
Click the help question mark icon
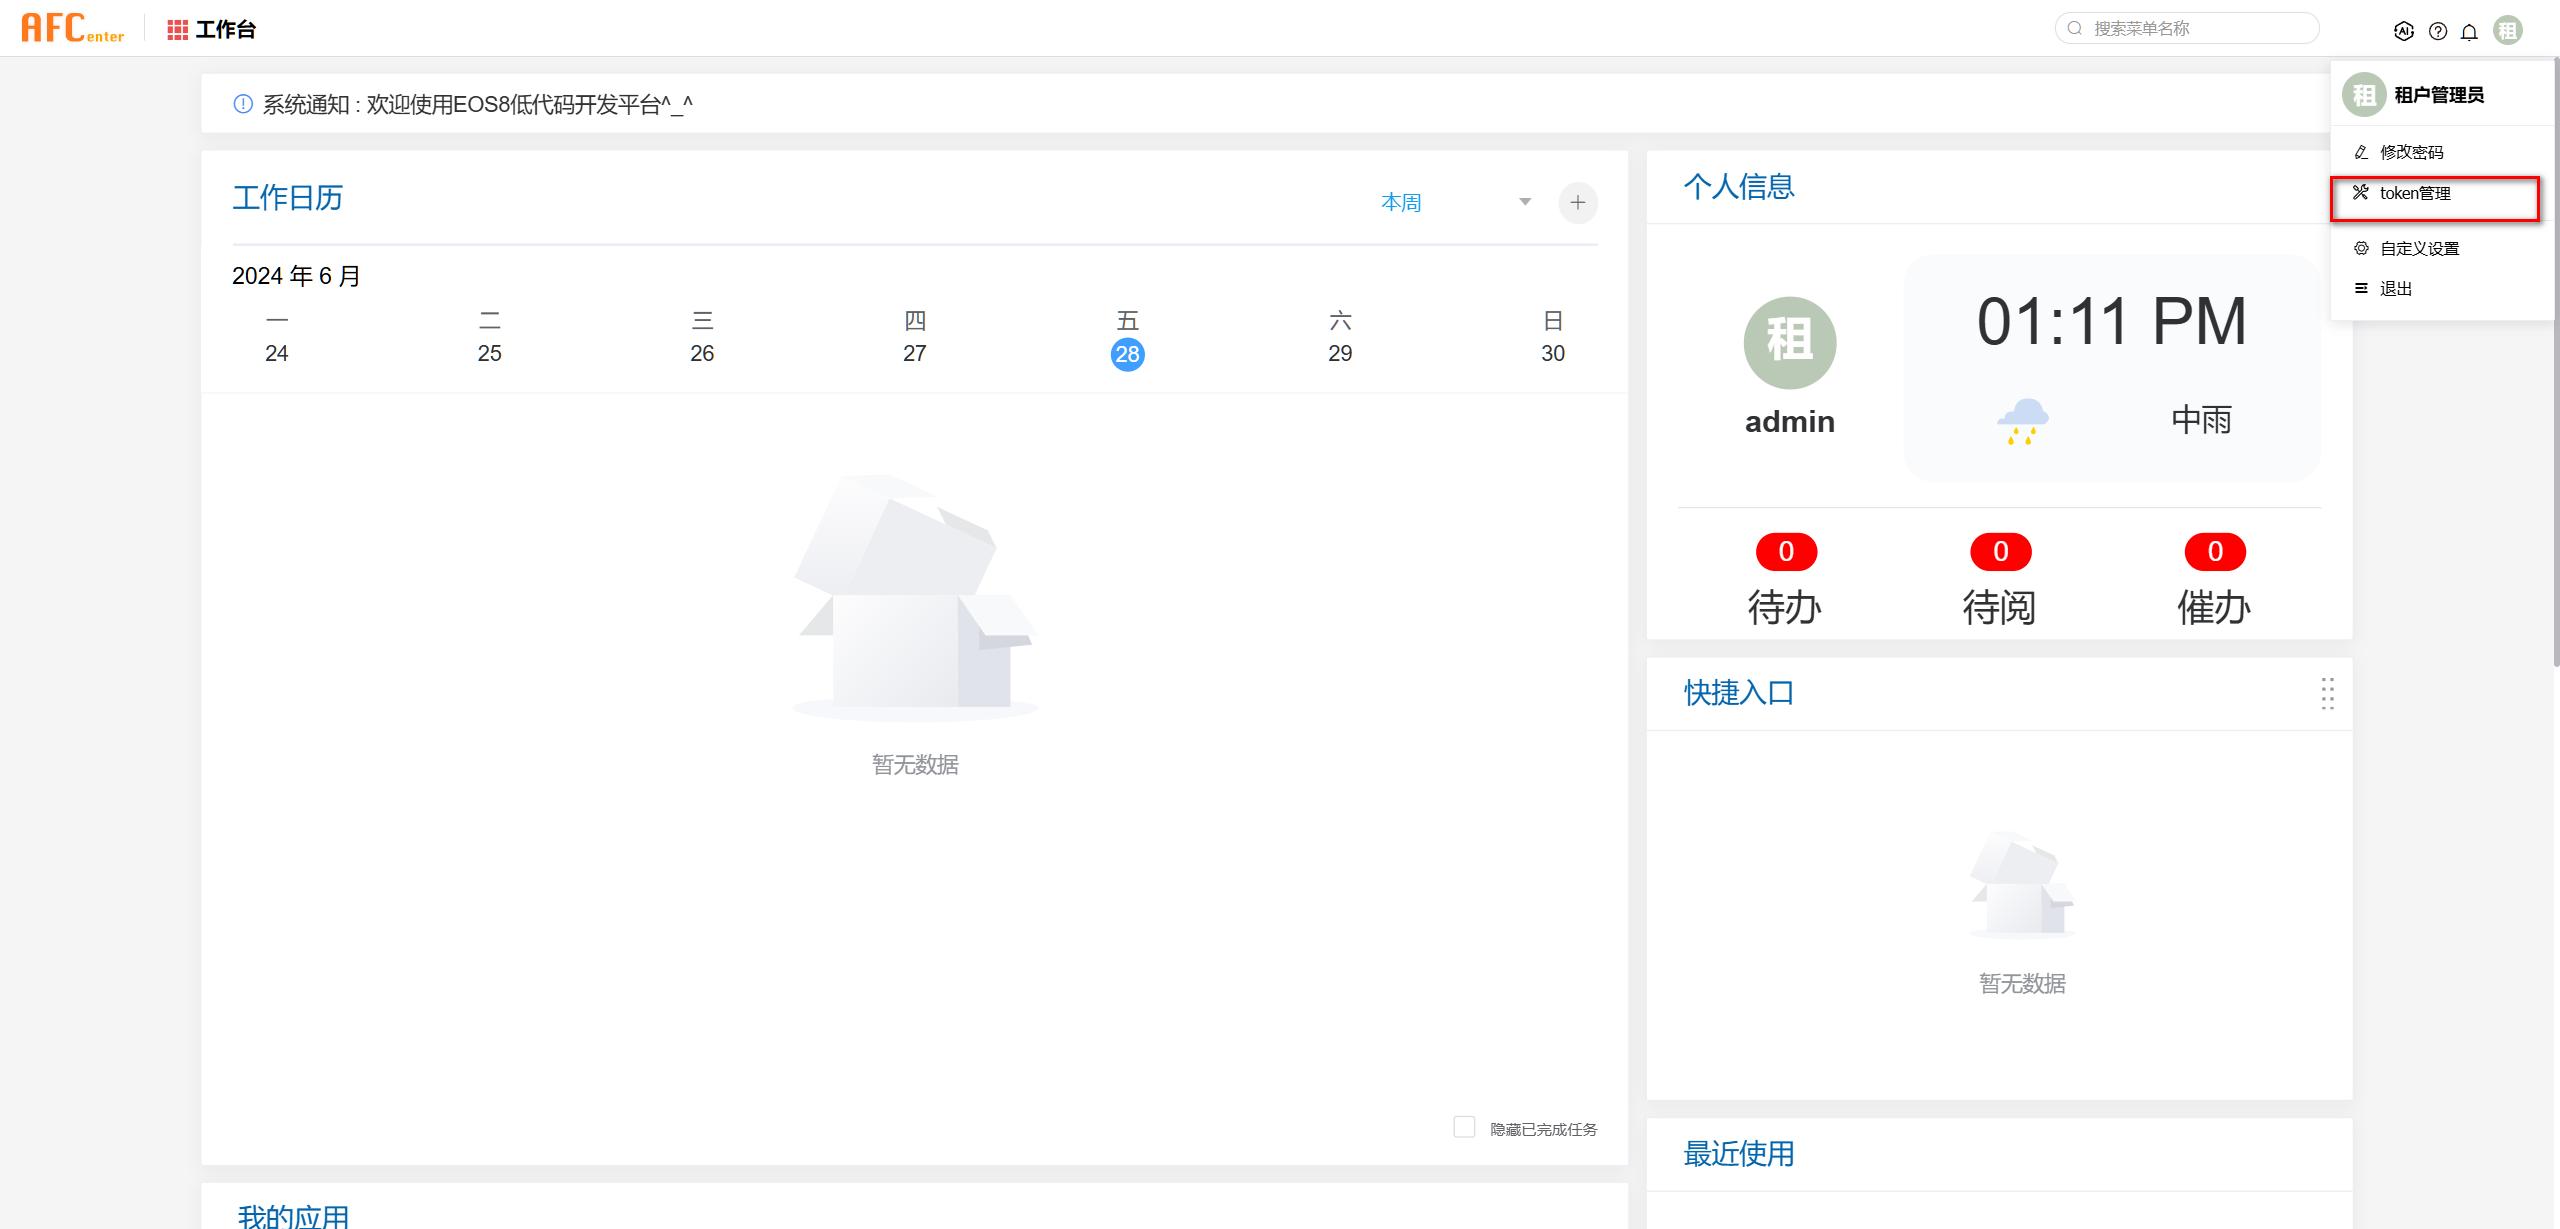pos(2438,30)
